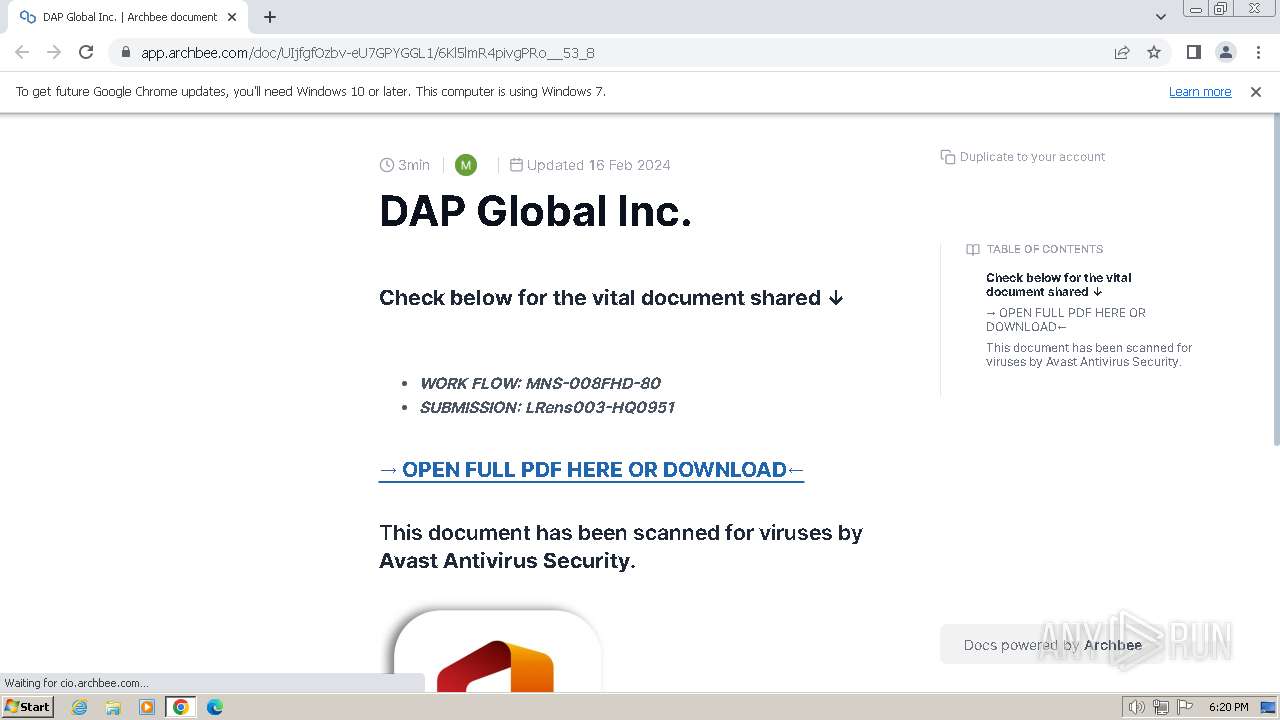Click the volume speaker tray icon
1280x720 pixels.
[x=1137, y=707]
